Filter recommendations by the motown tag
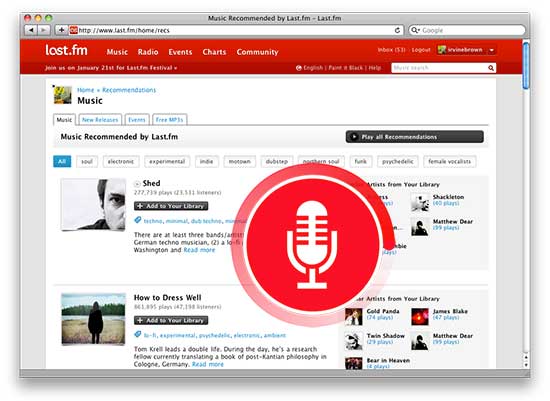The height and width of the screenshot is (401, 550). pyautogui.click(x=240, y=161)
